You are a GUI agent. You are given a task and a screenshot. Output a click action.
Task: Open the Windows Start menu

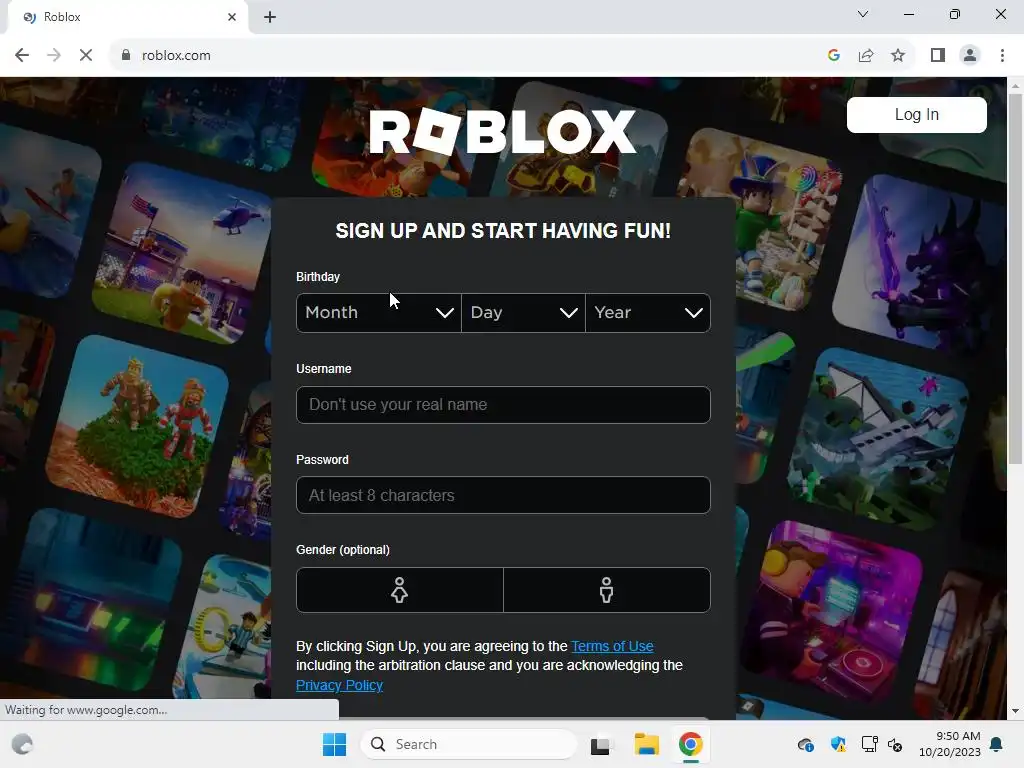334,744
